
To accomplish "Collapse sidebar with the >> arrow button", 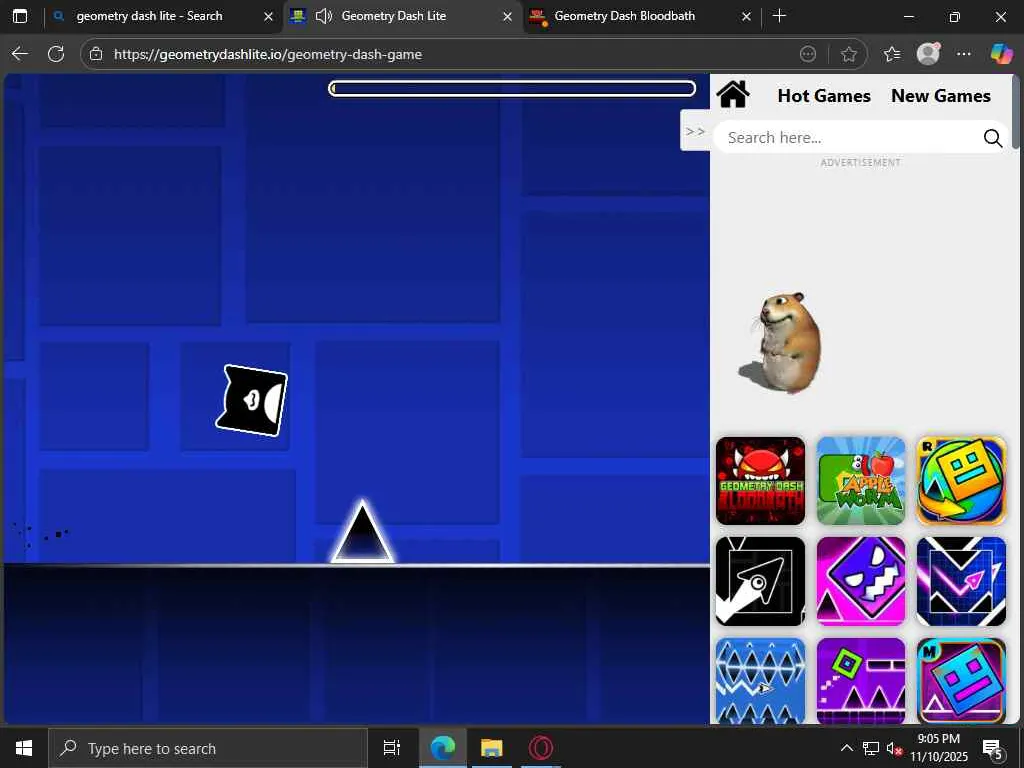I will (x=695, y=131).
